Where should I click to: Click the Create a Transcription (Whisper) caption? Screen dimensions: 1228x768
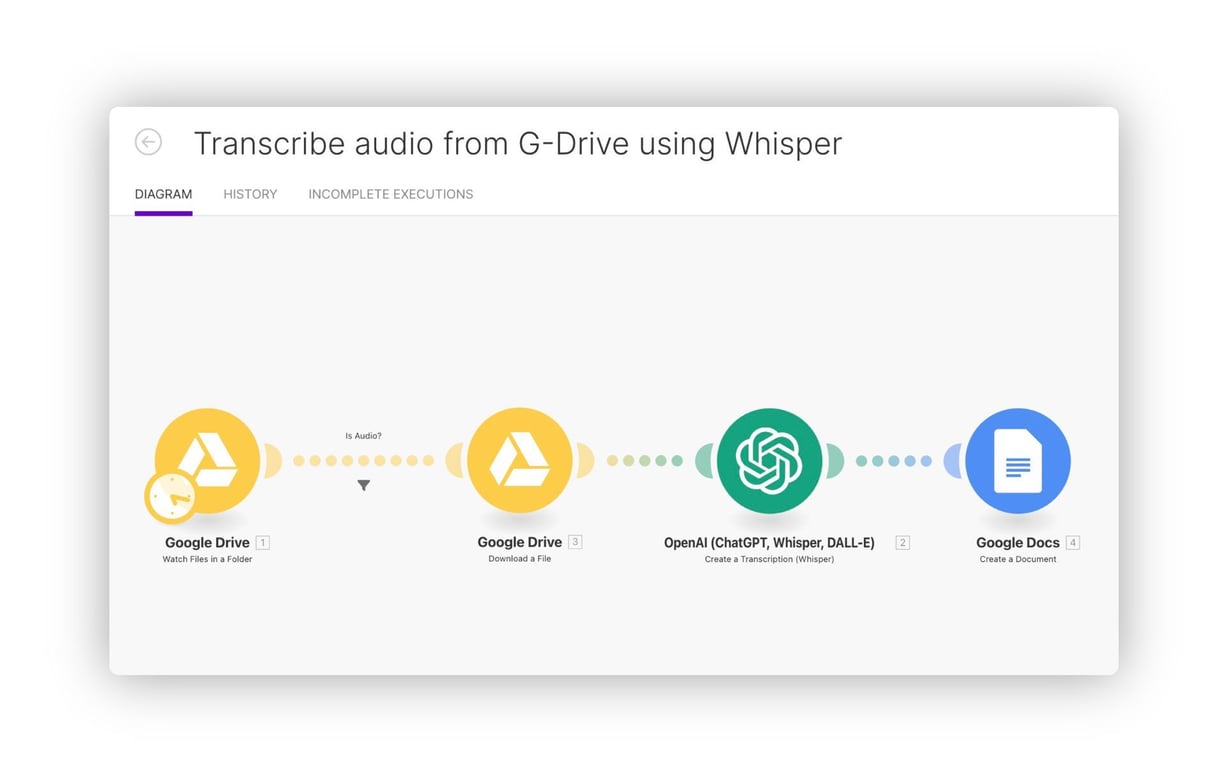[769, 560]
